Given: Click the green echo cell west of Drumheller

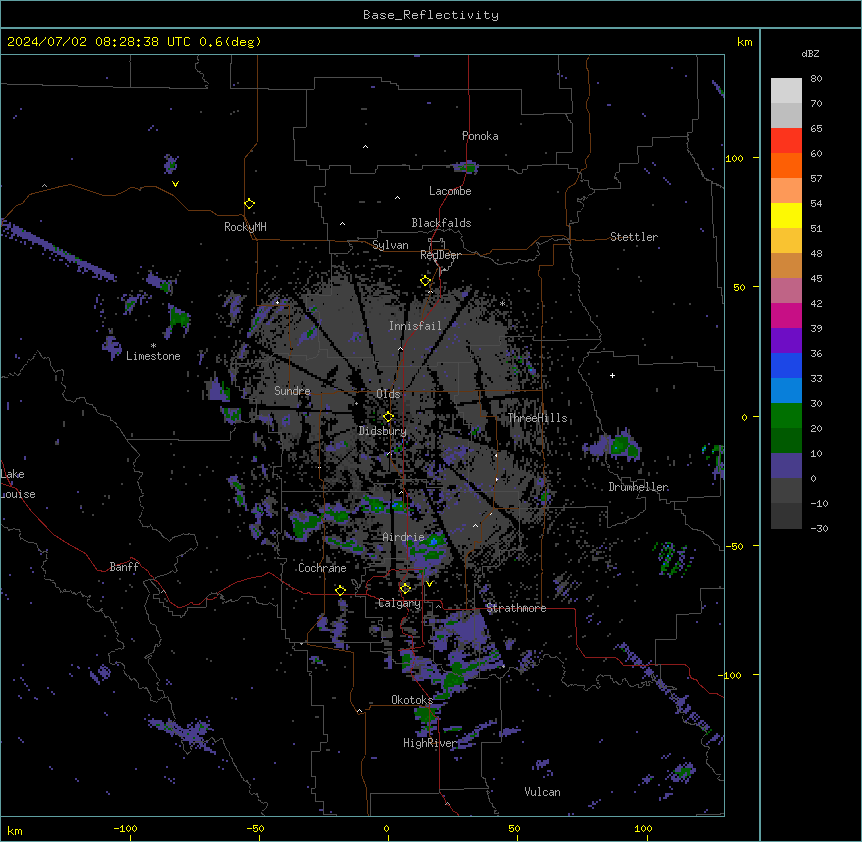Looking at the screenshot, I should (x=622, y=445).
